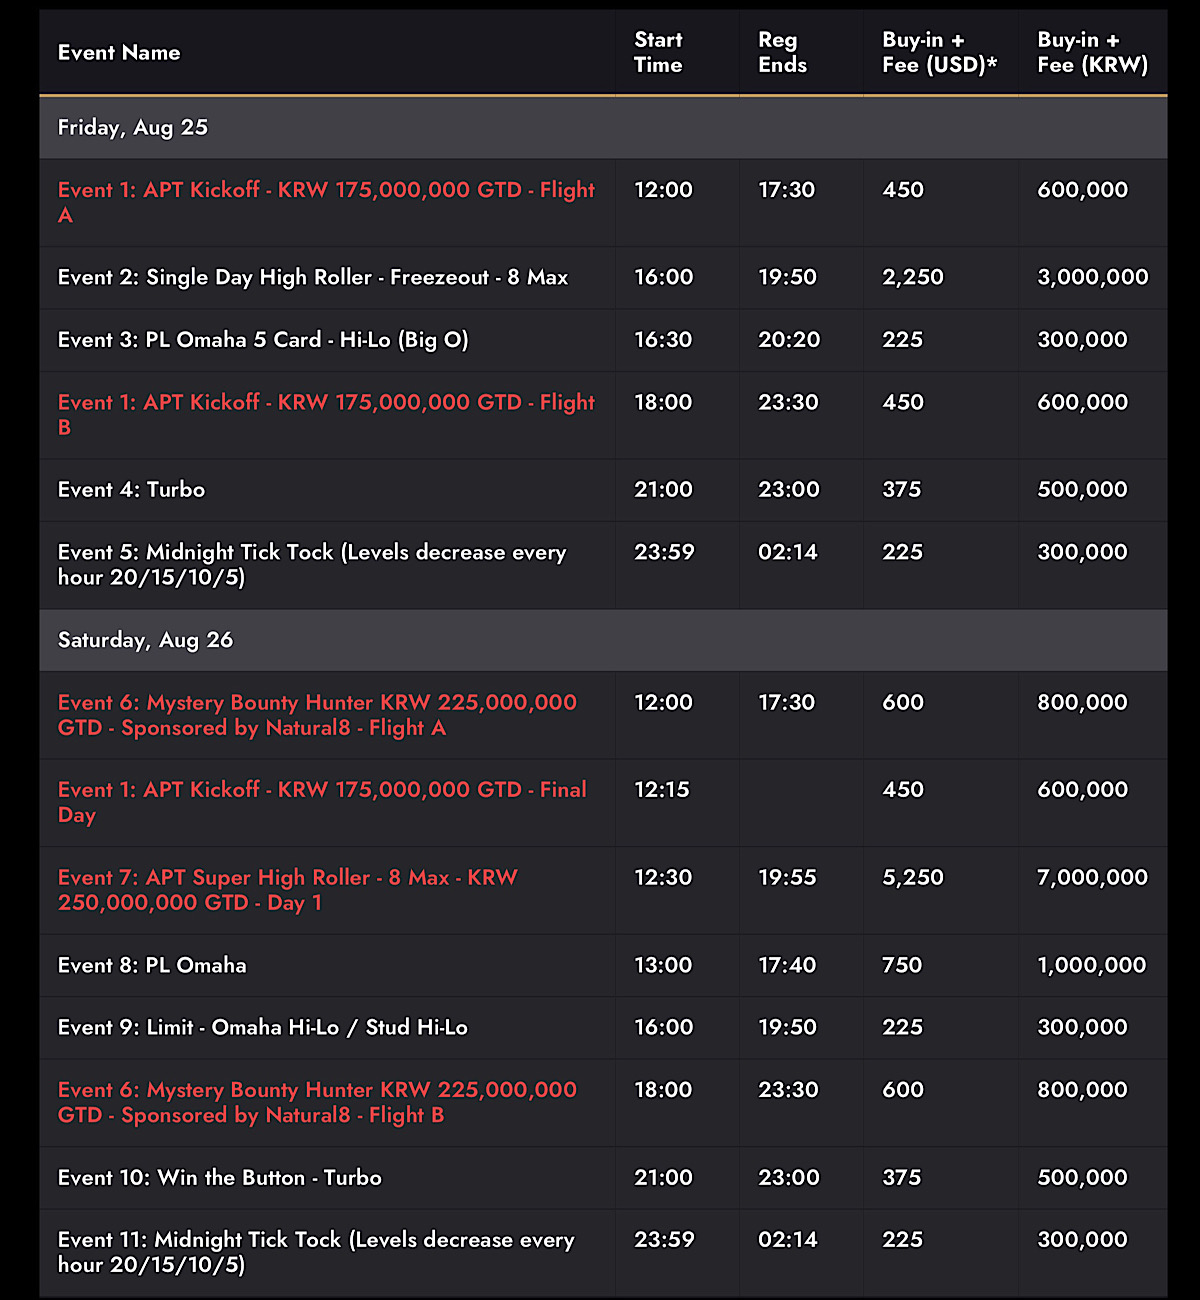1200x1300 pixels.
Task: Open Event 1 APT Kickoff Flight A link
Action: [326, 202]
